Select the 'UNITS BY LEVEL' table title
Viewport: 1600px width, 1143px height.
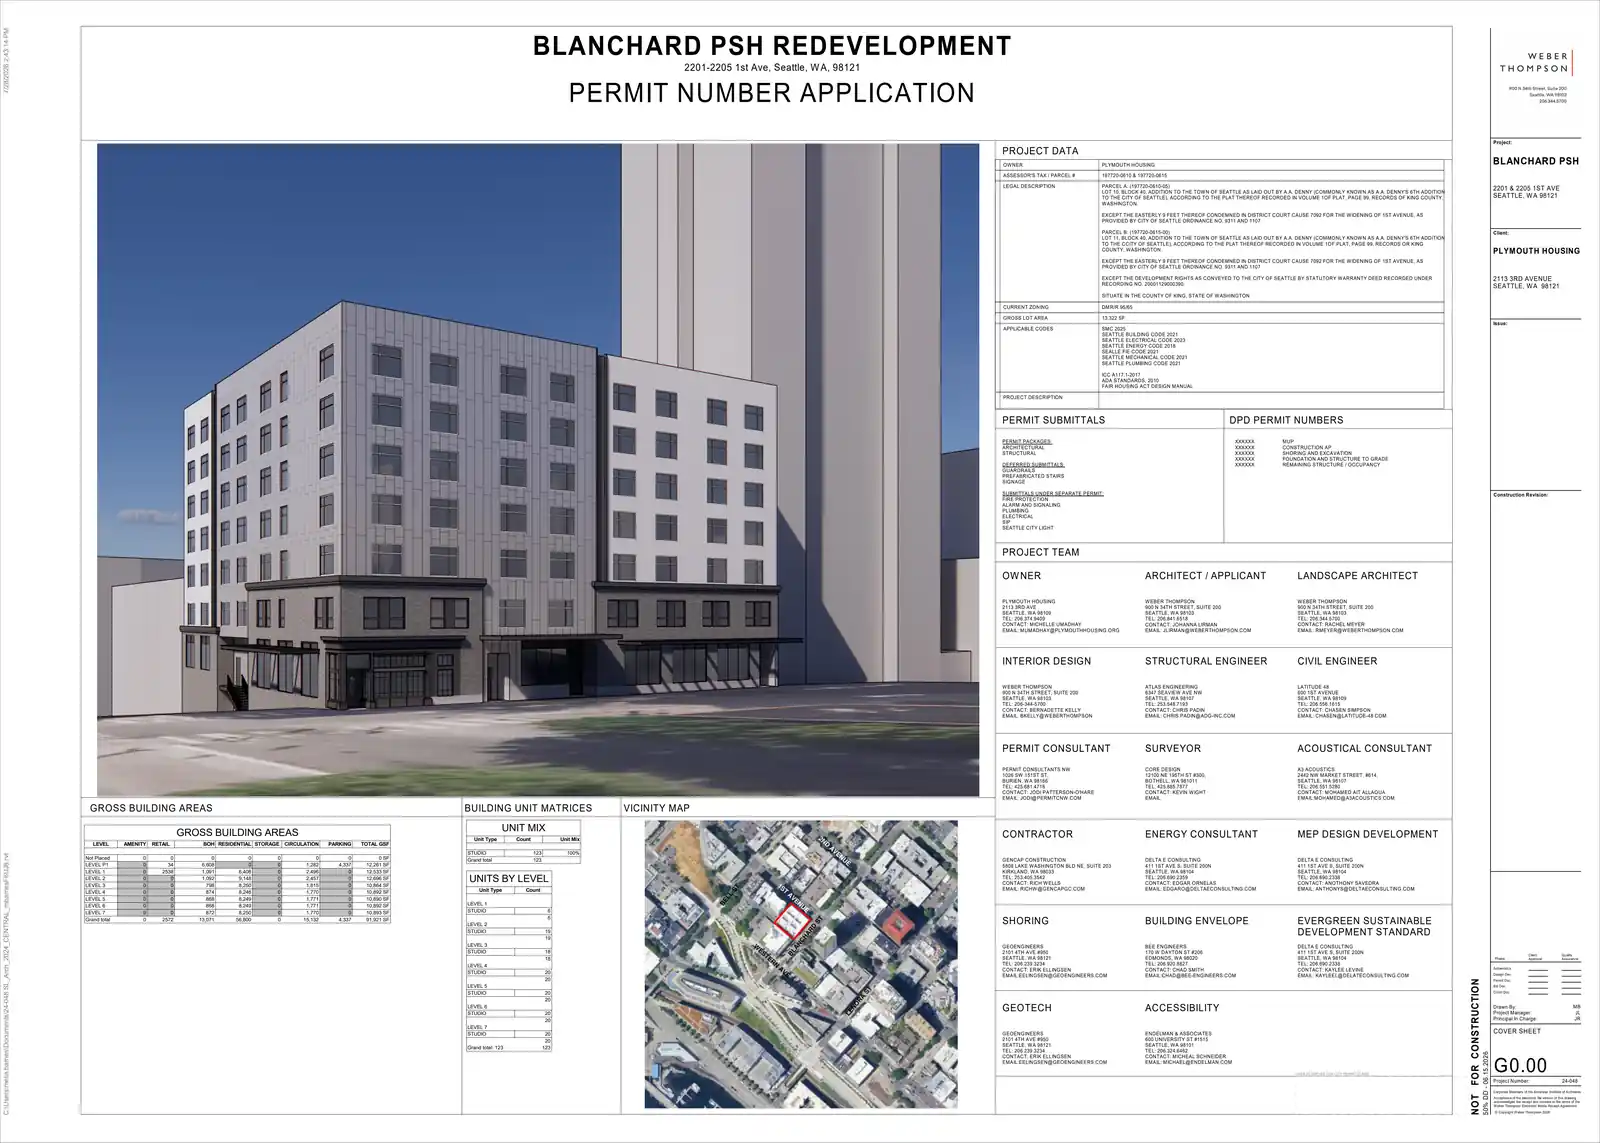pos(509,879)
